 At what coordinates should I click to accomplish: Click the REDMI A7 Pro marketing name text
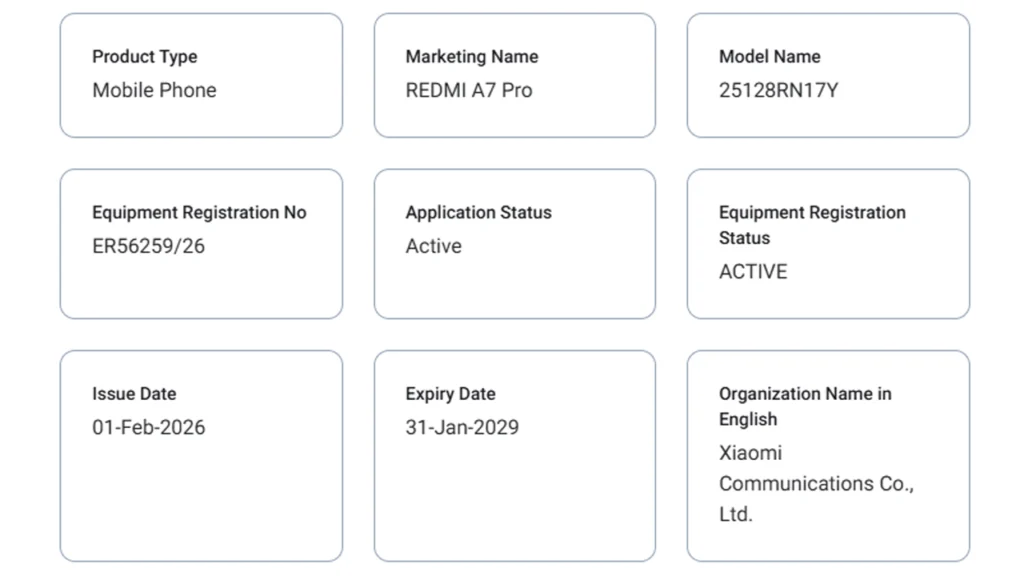470,90
